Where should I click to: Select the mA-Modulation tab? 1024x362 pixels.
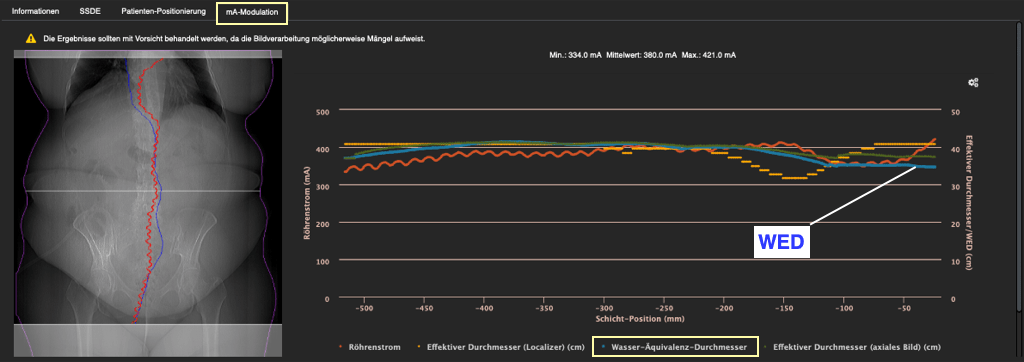pos(251,12)
